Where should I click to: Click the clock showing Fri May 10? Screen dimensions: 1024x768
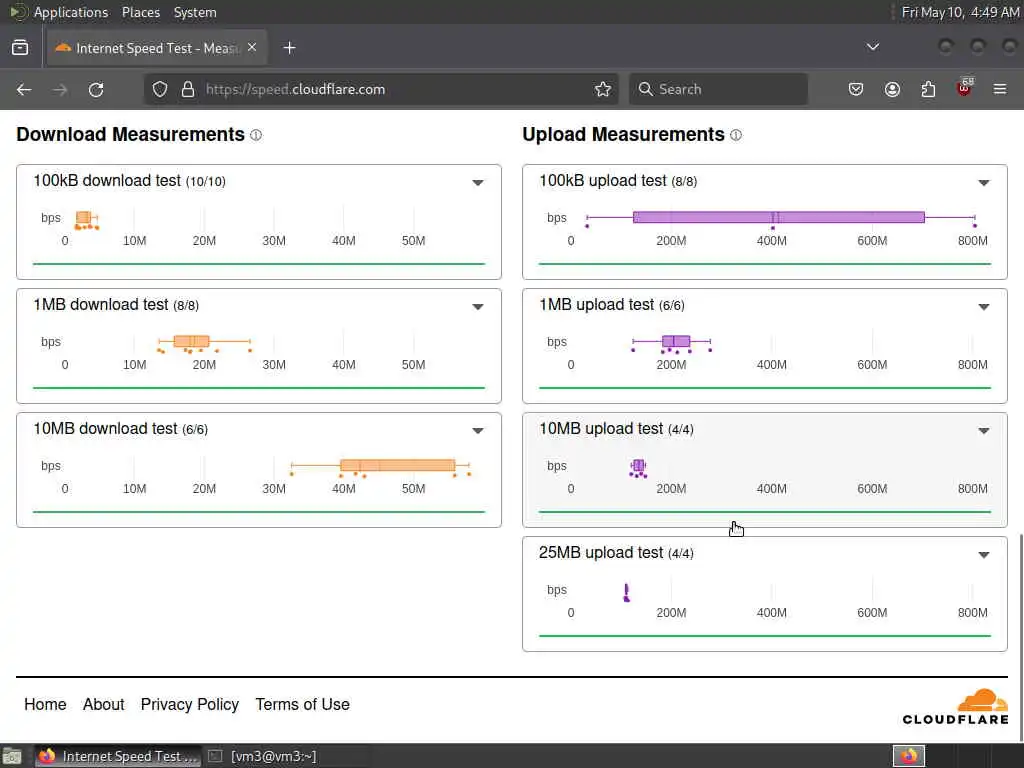(960, 12)
